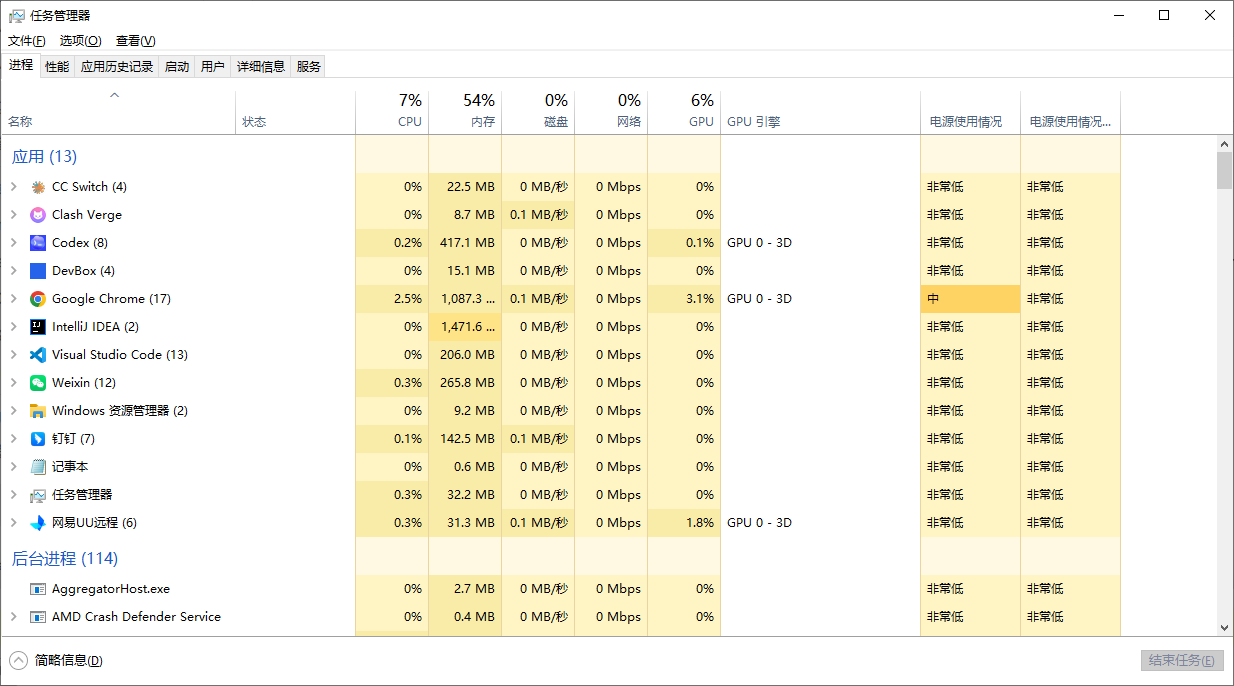Click the 钉钉 app icon
Viewport: 1234px width, 686px height.
(38, 439)
